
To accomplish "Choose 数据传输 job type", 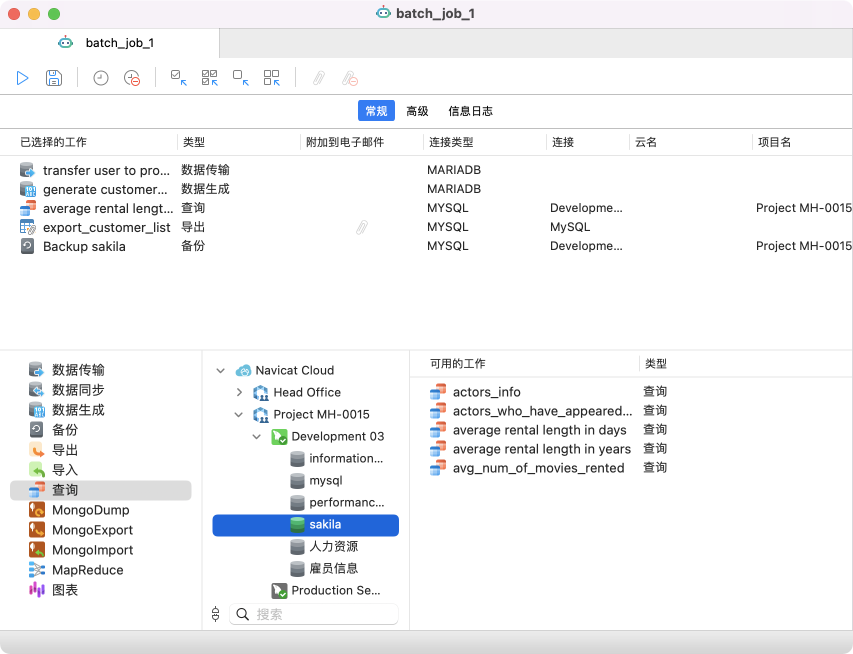I will [x=101, y=370].
